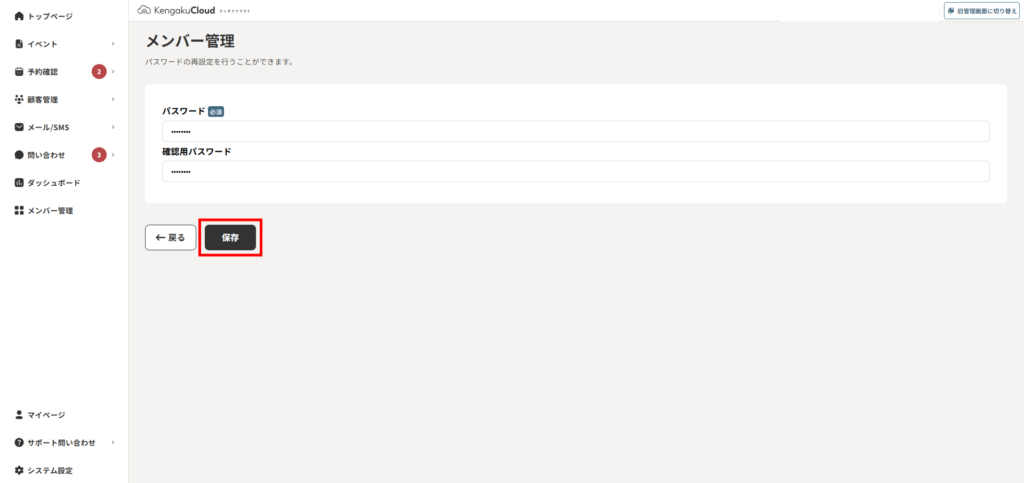Click the document icon beside イベント
Image resolution: width=1024 pixels, height=483 pixels.
(x=19, y=44)
